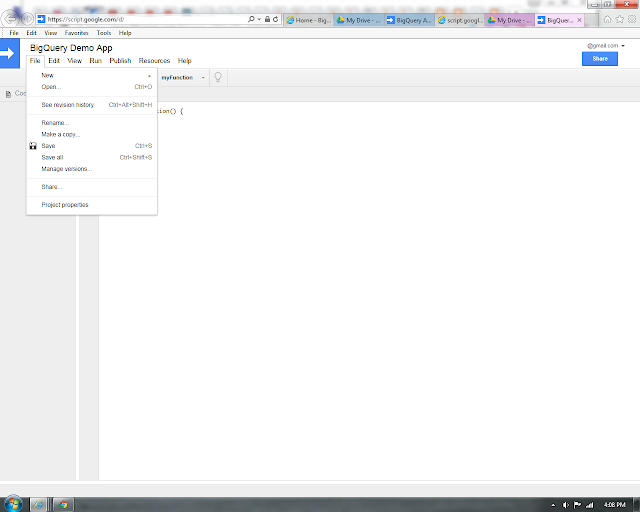The height and width of the screenshot is (512, 640).
Task: Open the script editor Edit menu
Action: (x=54, y=61)
